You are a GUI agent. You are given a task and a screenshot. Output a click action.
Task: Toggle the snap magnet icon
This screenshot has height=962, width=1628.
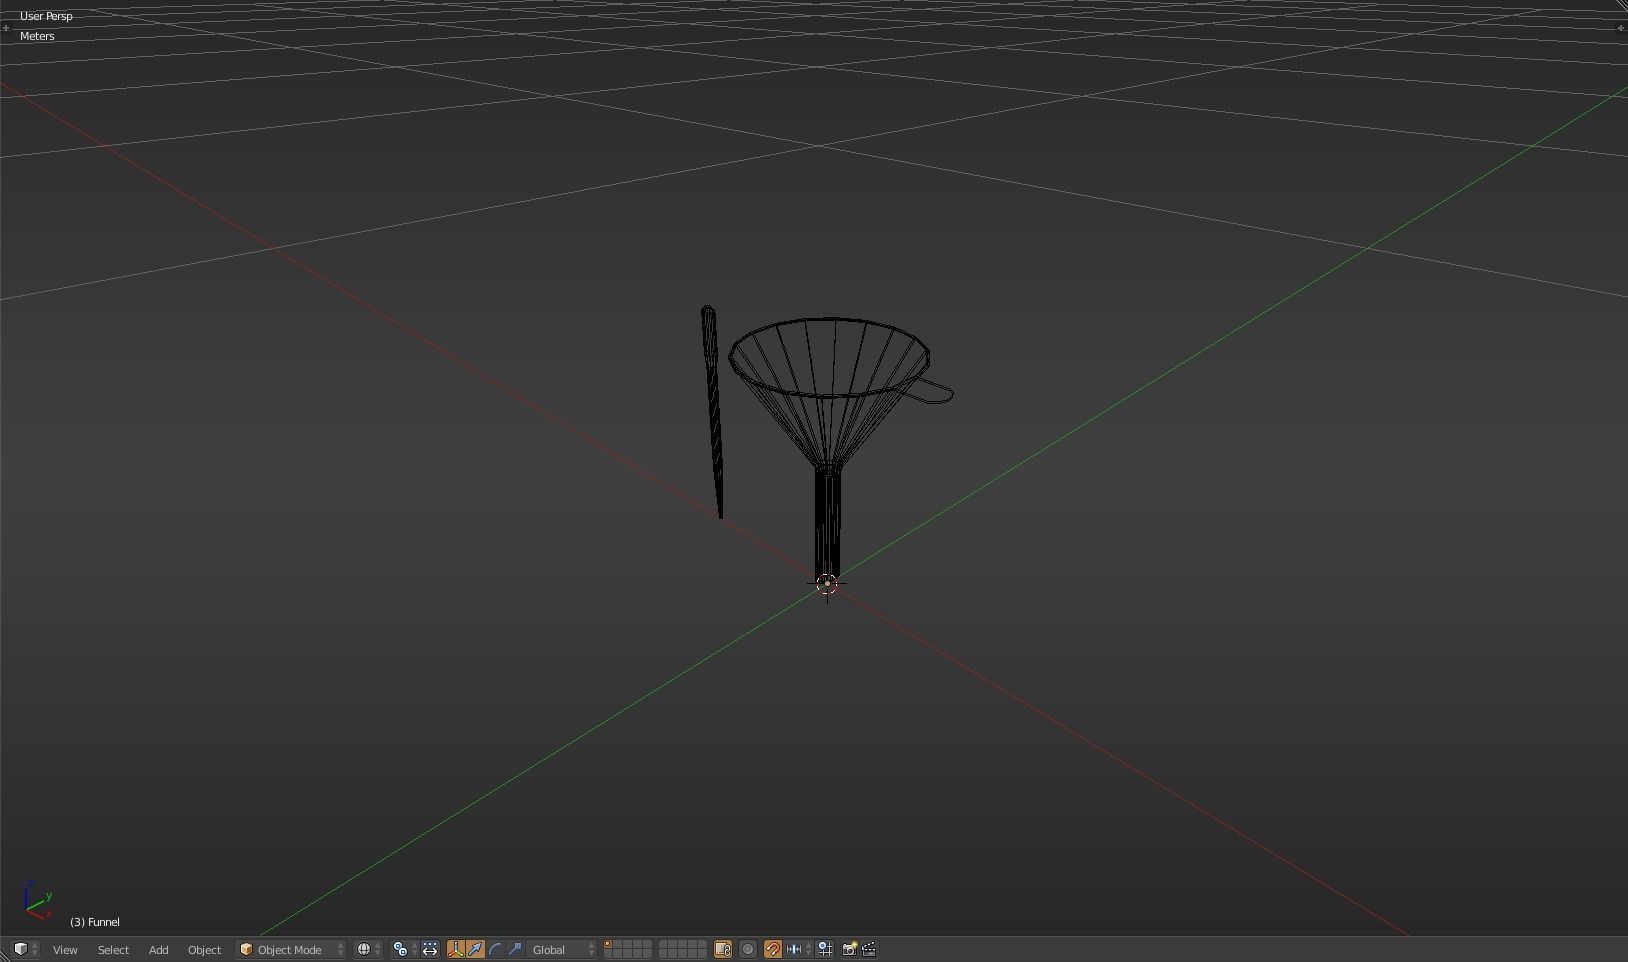click(x=773, y=949)
